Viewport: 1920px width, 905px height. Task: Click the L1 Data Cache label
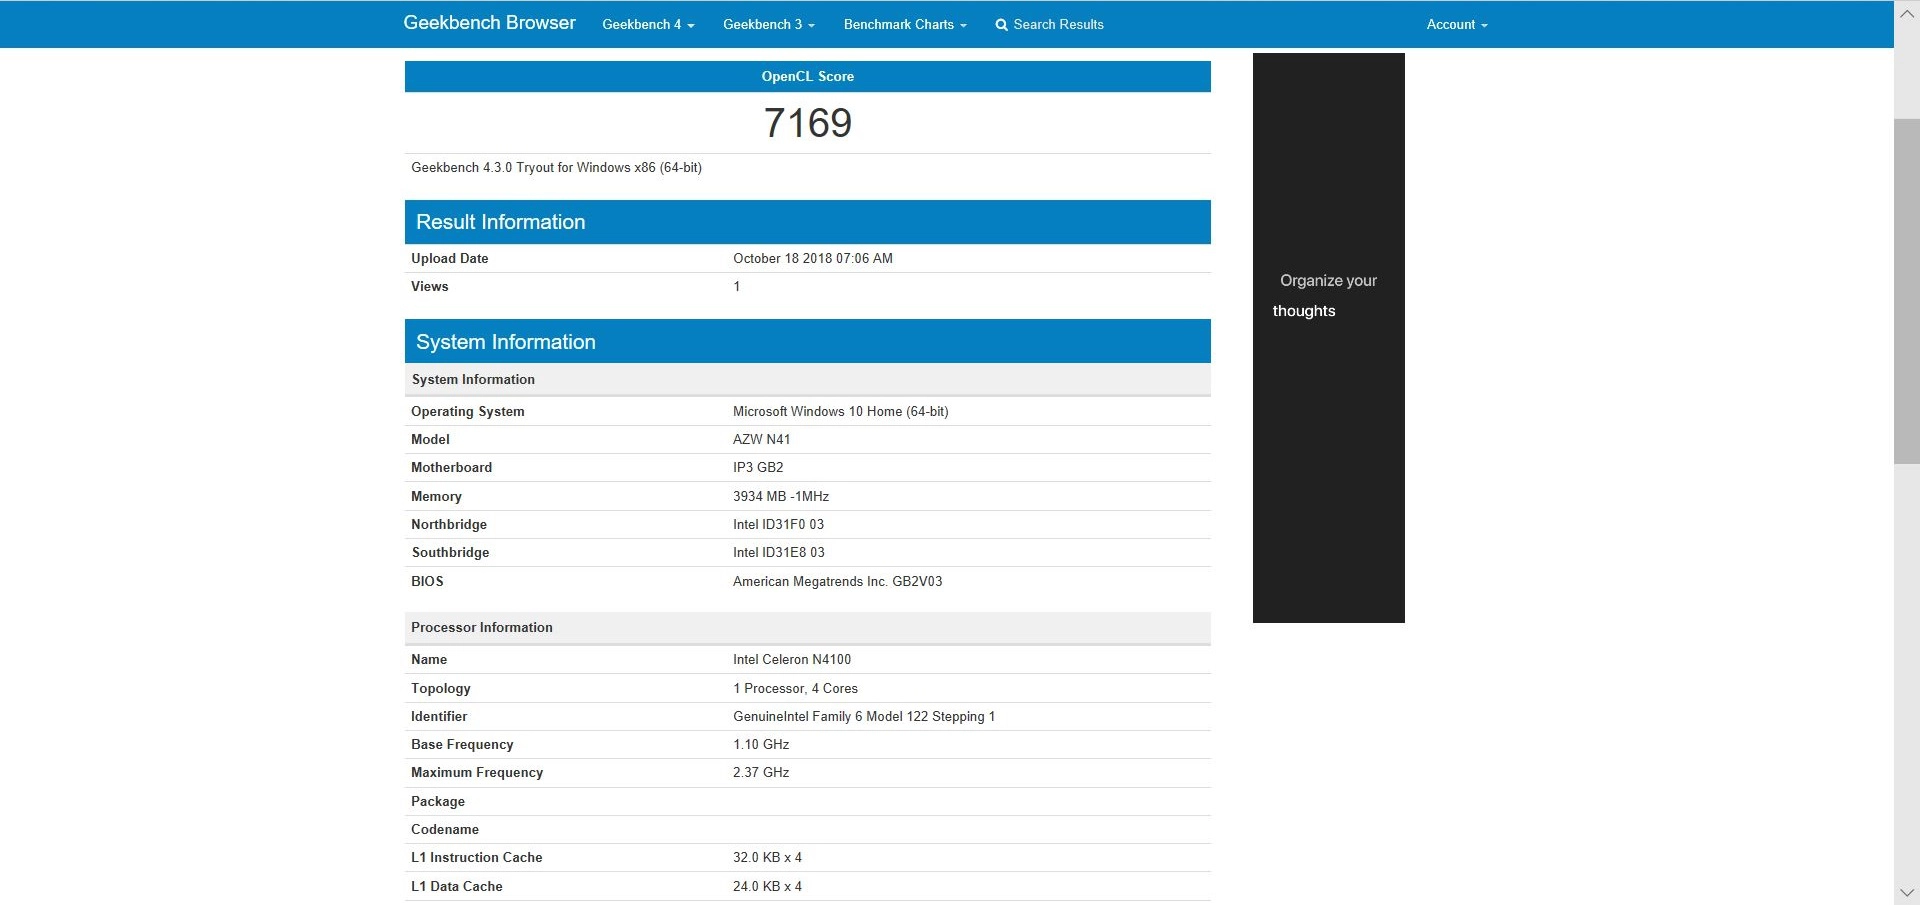(457, 886)
